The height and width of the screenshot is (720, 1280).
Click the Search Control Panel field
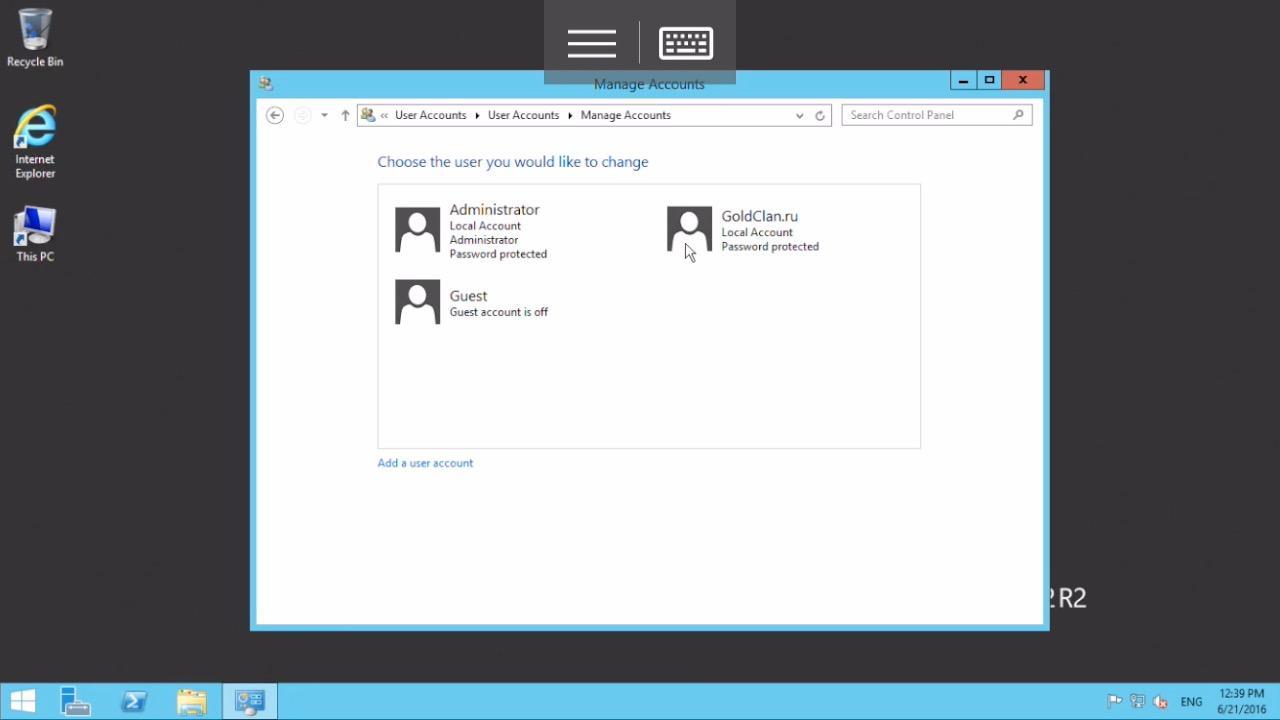point(937,115)
